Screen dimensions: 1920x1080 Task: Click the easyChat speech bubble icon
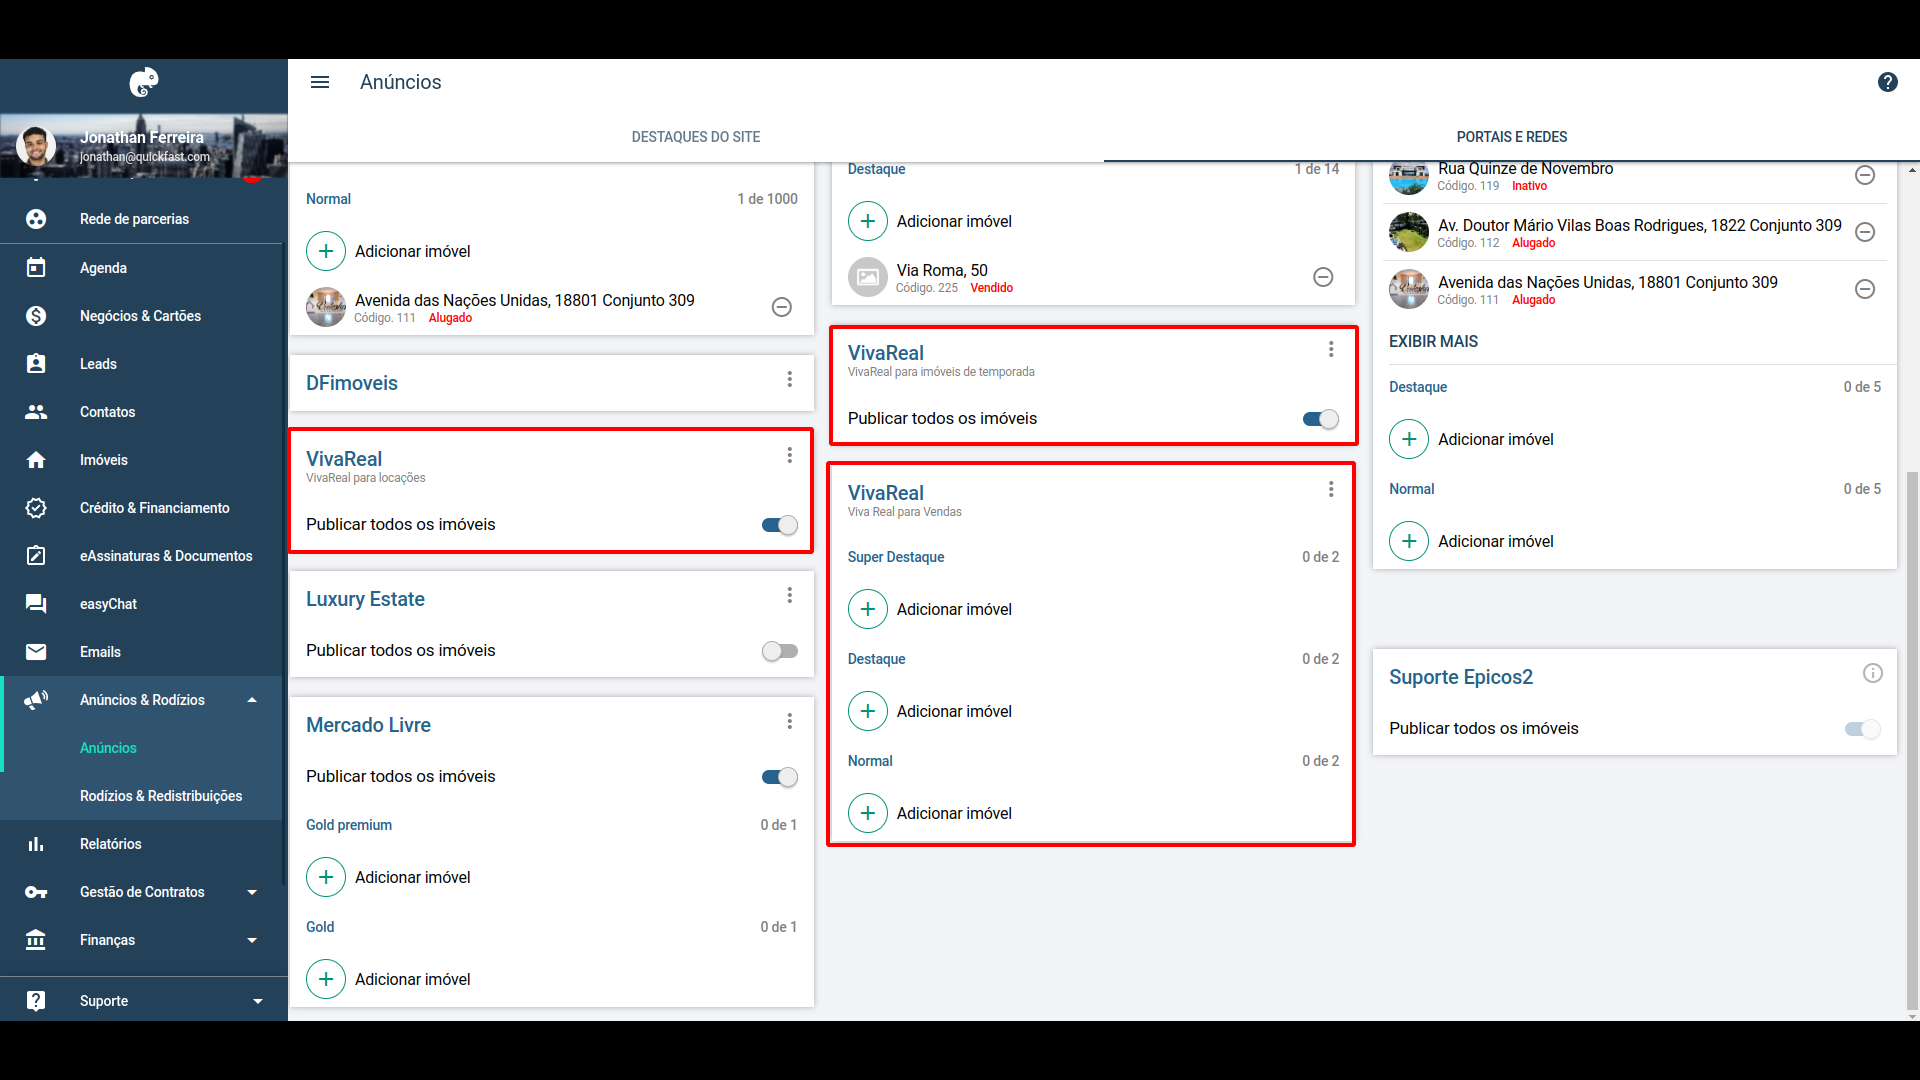coord(36,604)
